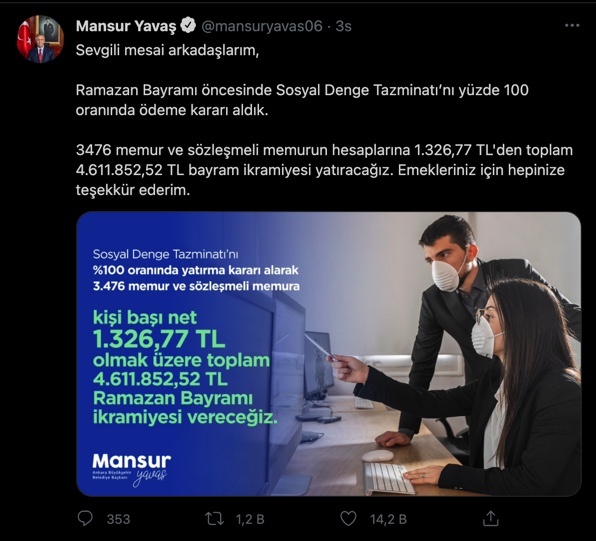Open the @mansuryavas06 handle link
The height and width of the screenshot is (541, 596).
pyautogui.click(x=262, y=26)
